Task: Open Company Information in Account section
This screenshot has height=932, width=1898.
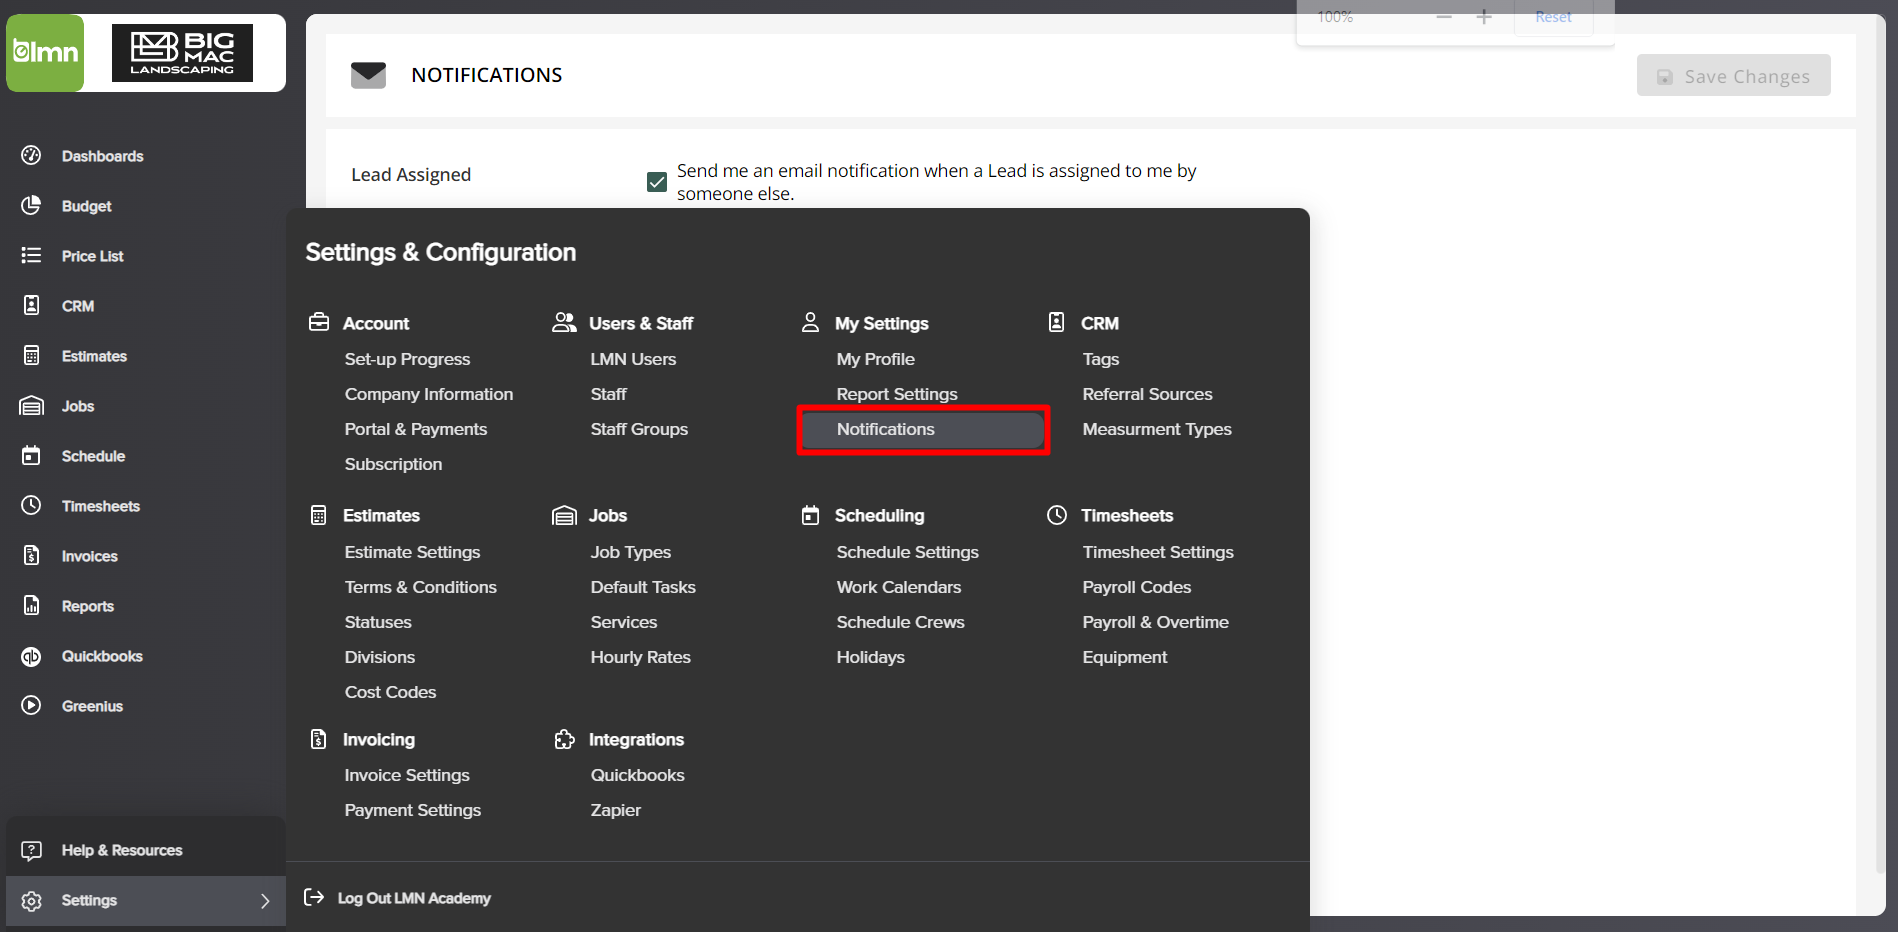Action: [429, 394]
